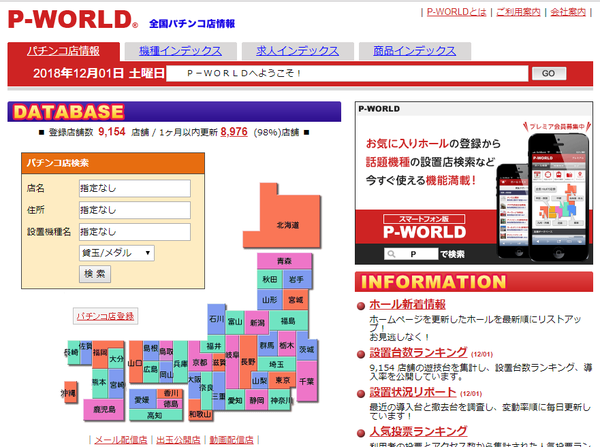The height and width of the screenshot is (447, 600).
Task: Click the 住所 input field
Action: (135, 210)
